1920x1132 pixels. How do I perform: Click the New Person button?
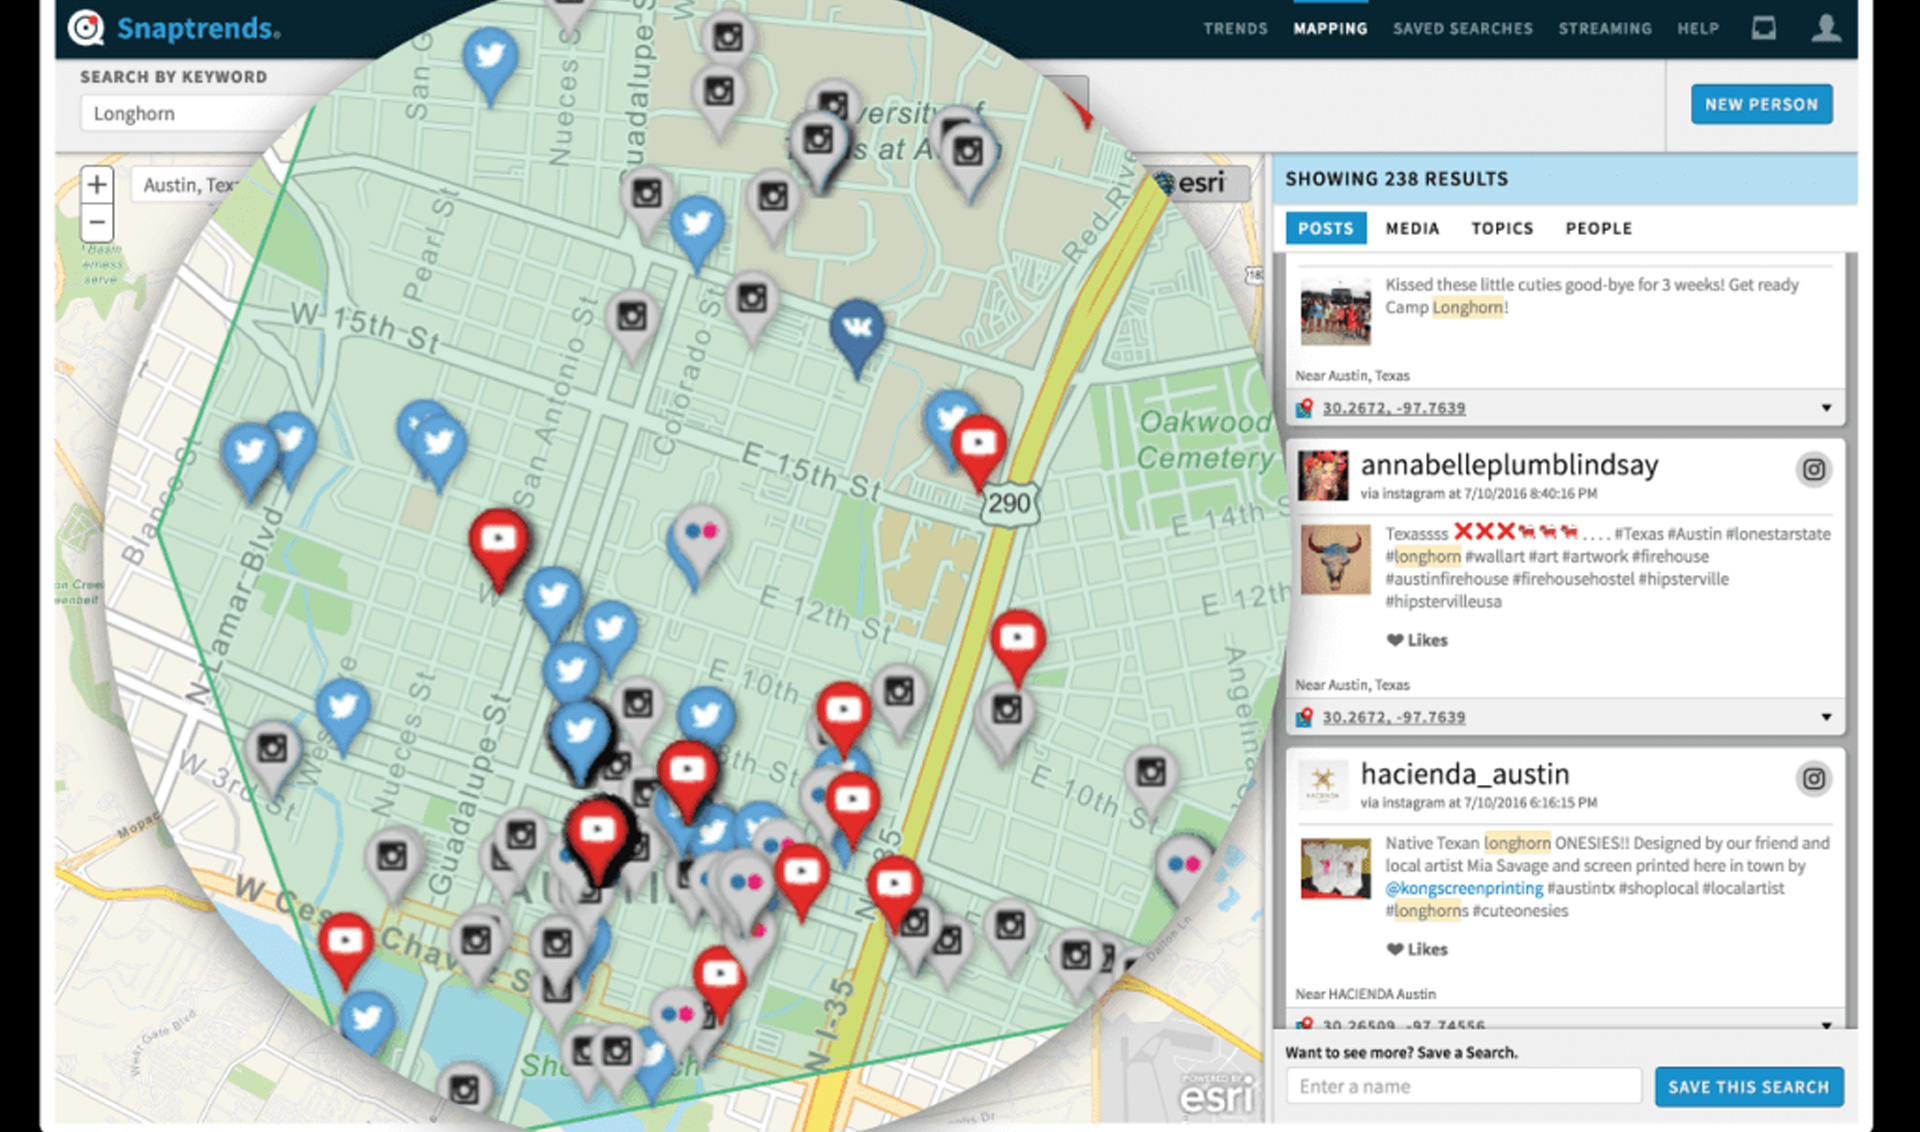(x=1761, y=104)
